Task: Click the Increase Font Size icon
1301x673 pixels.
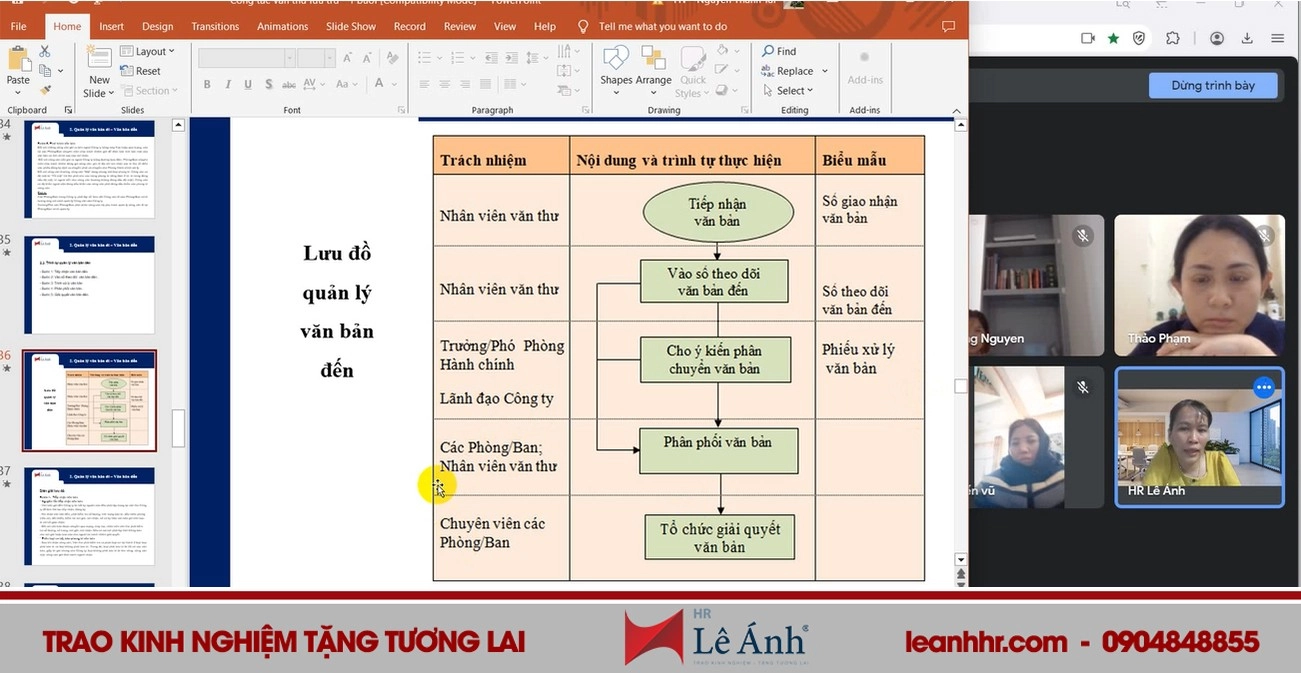Action: [347, 57]
